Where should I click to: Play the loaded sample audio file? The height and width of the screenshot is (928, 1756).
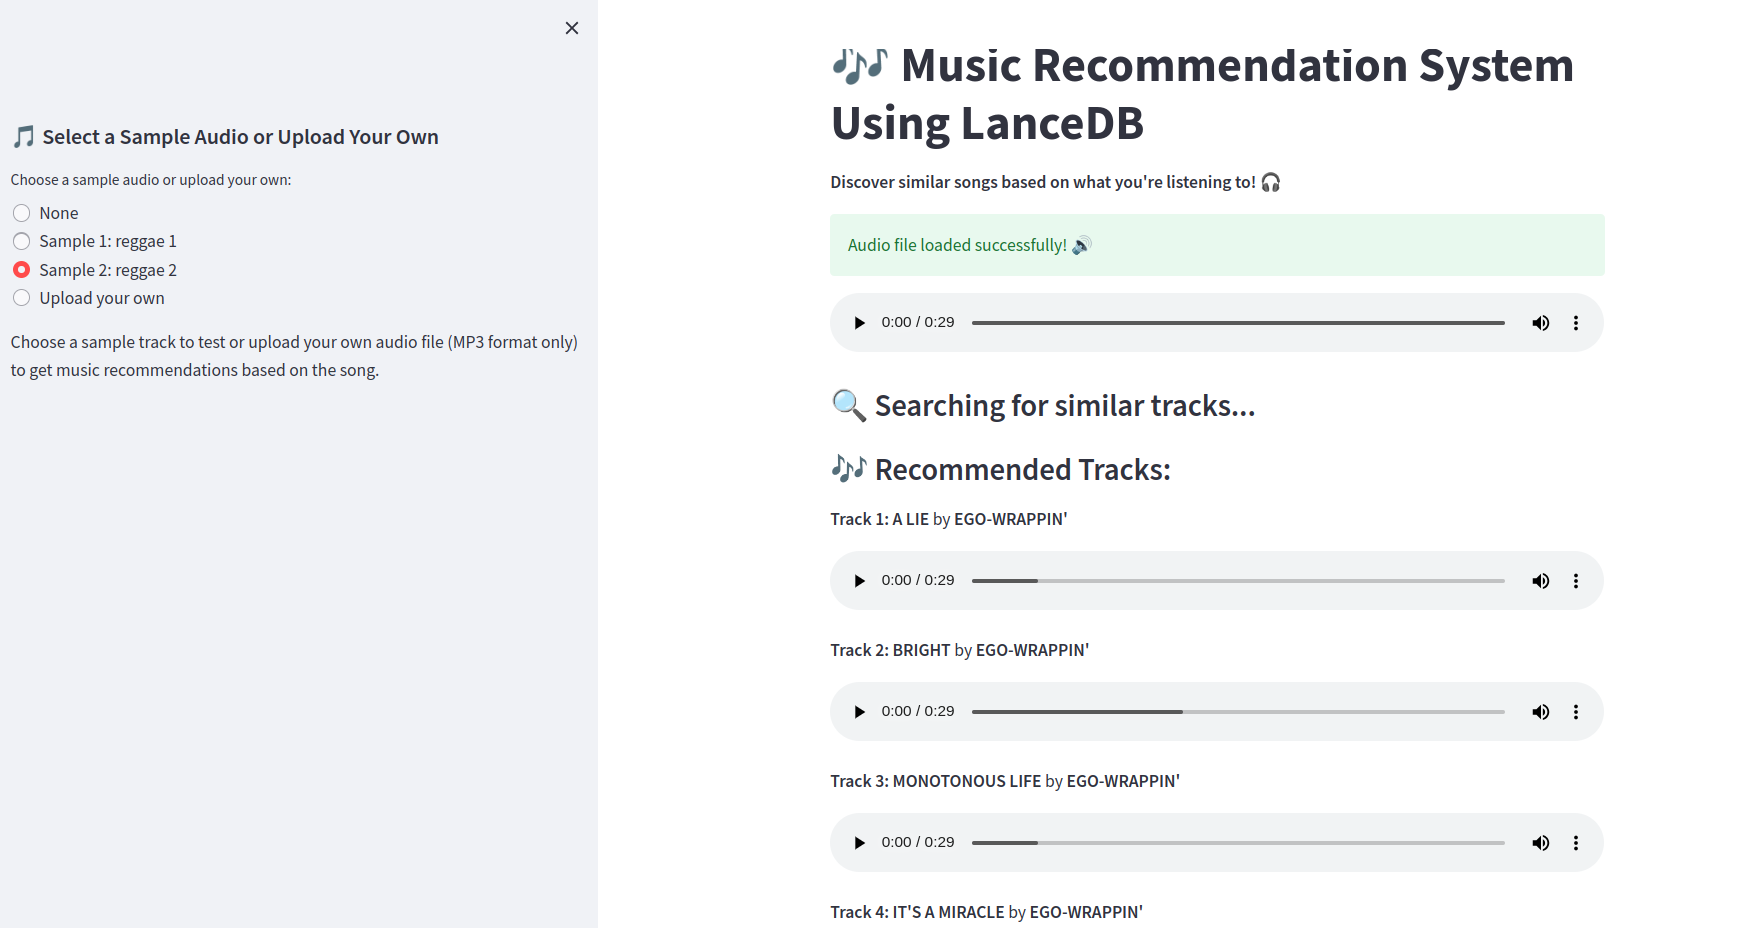pos(859,323)
